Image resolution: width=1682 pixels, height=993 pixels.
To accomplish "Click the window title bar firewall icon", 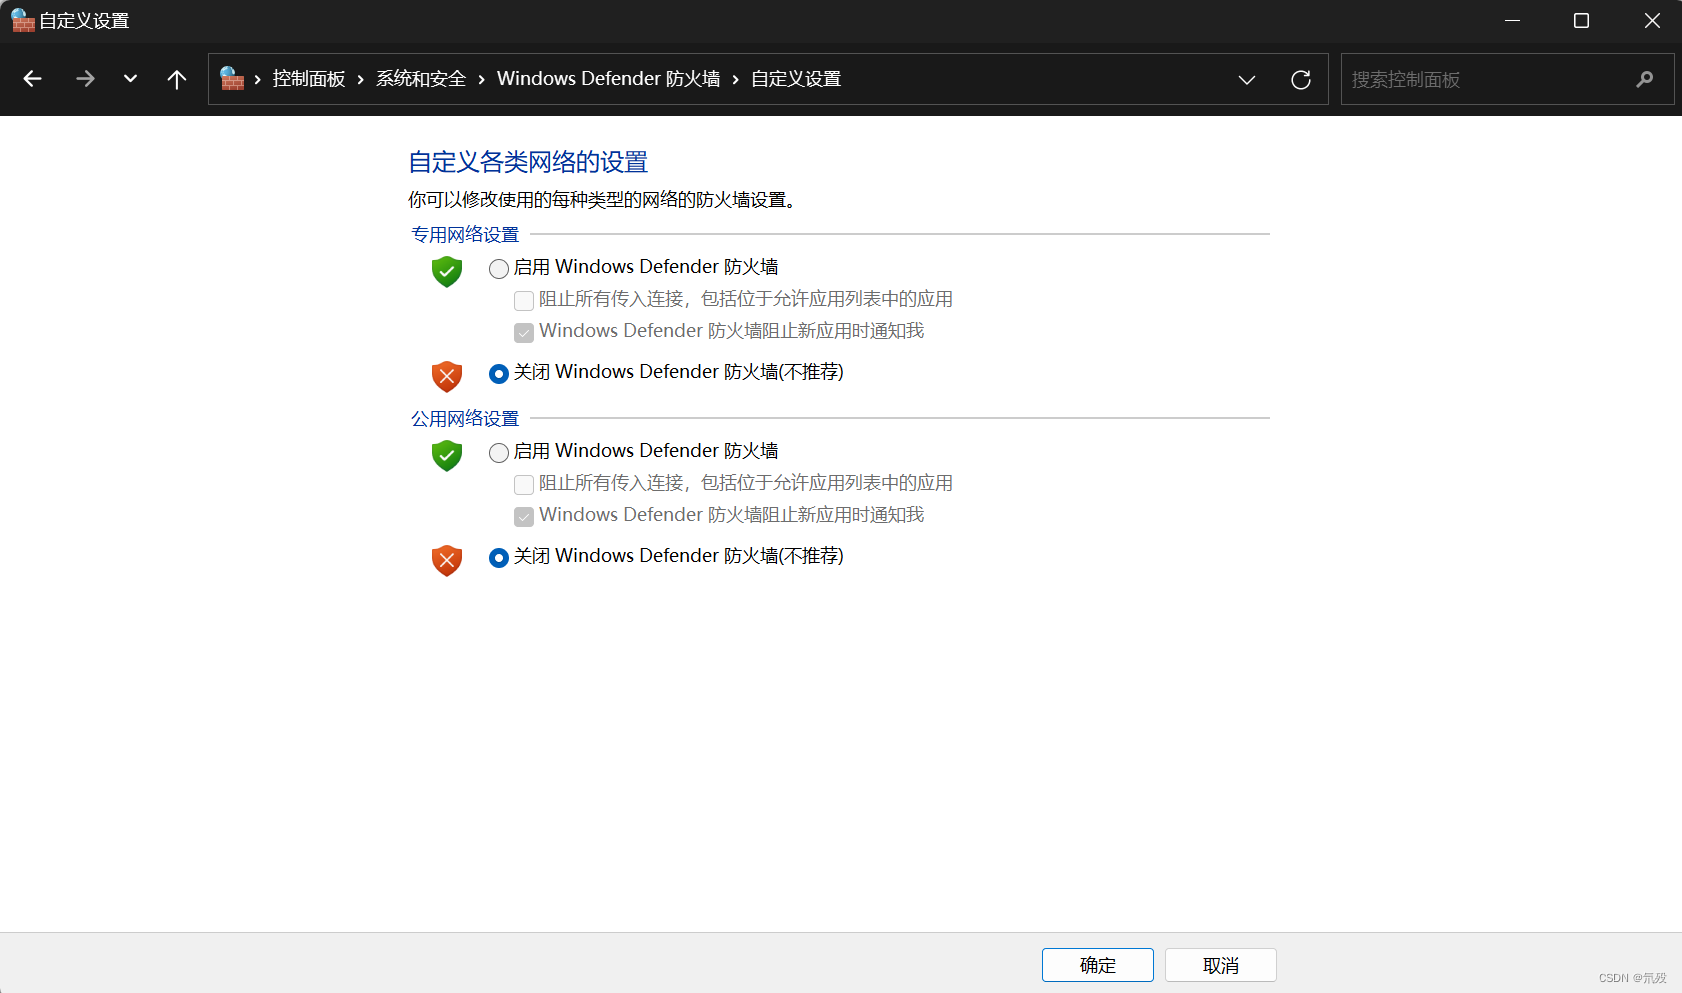I will [x=22, y=20].
